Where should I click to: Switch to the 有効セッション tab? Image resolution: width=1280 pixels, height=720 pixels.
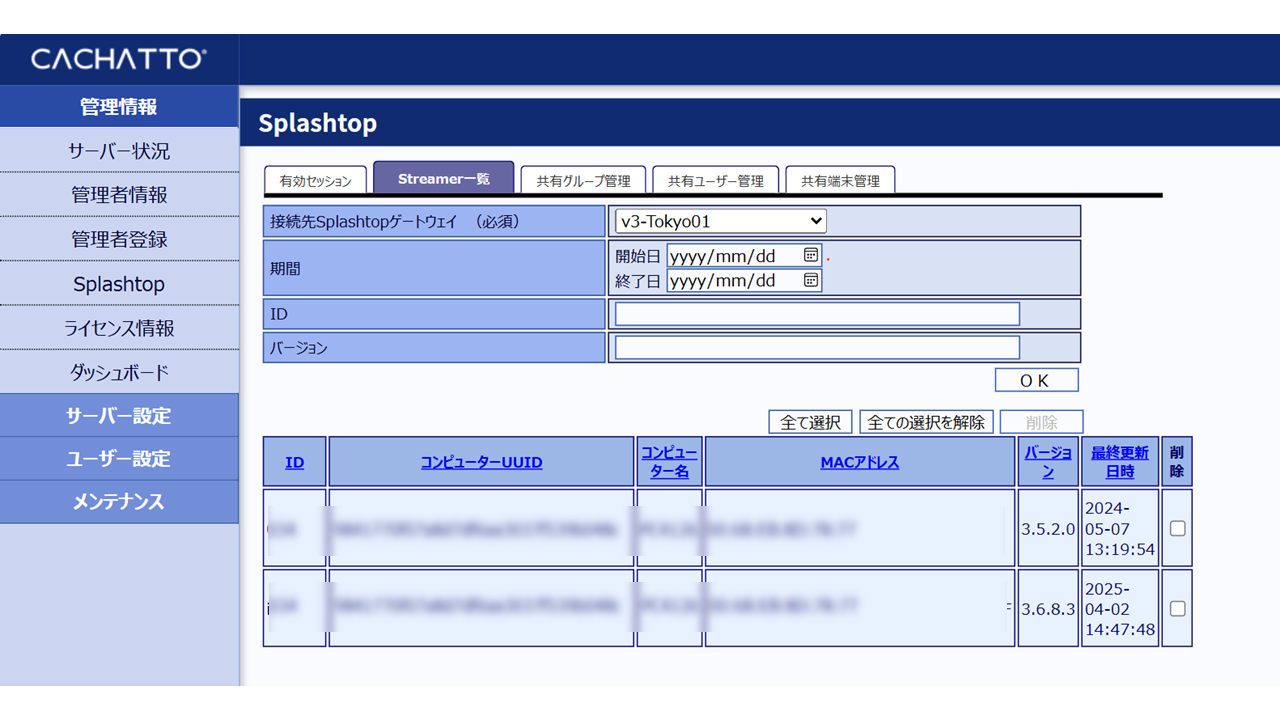pyautogui.click(x=316, y=181)
